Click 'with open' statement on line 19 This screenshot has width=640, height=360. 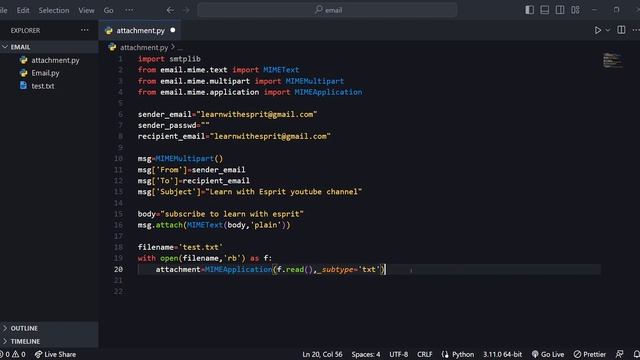pyautogui.click(x=204, y=258)
